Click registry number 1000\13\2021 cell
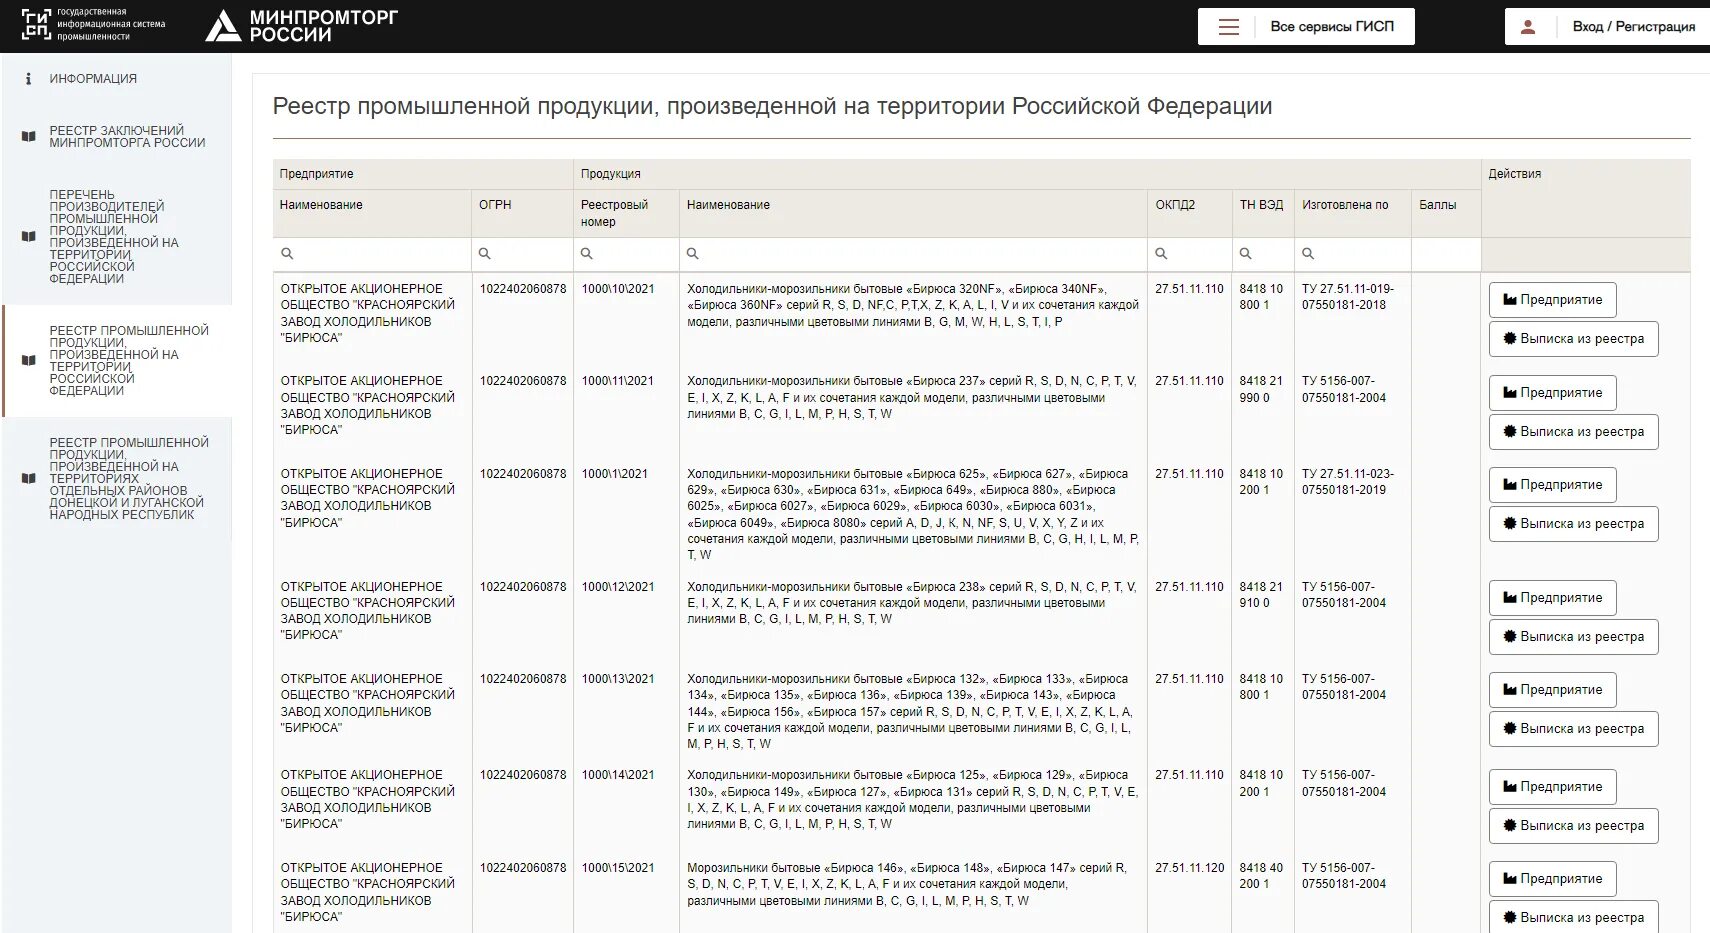 [618, 679]
